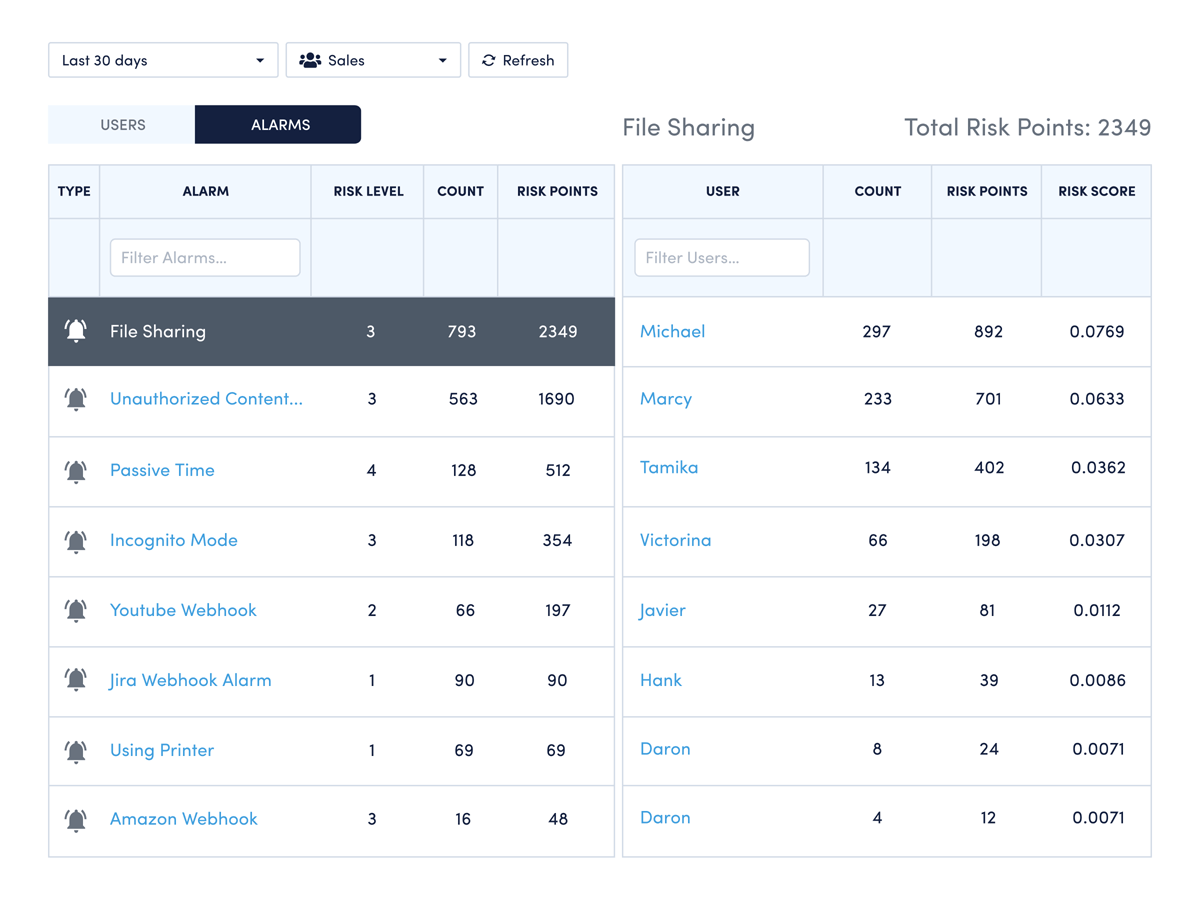Click the bell icon beside Youtube Webhook
Screen dimensions: 1200x900
click(76, 610)
